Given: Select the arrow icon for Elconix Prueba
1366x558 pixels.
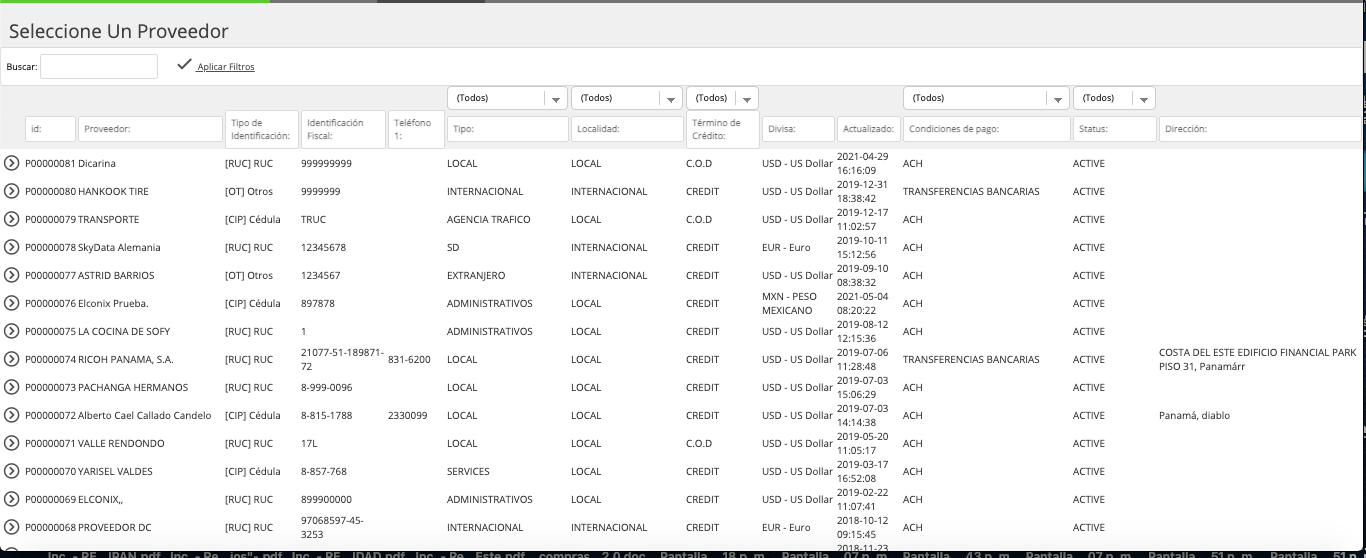Looking at the screenshot, I should point(11,303).
